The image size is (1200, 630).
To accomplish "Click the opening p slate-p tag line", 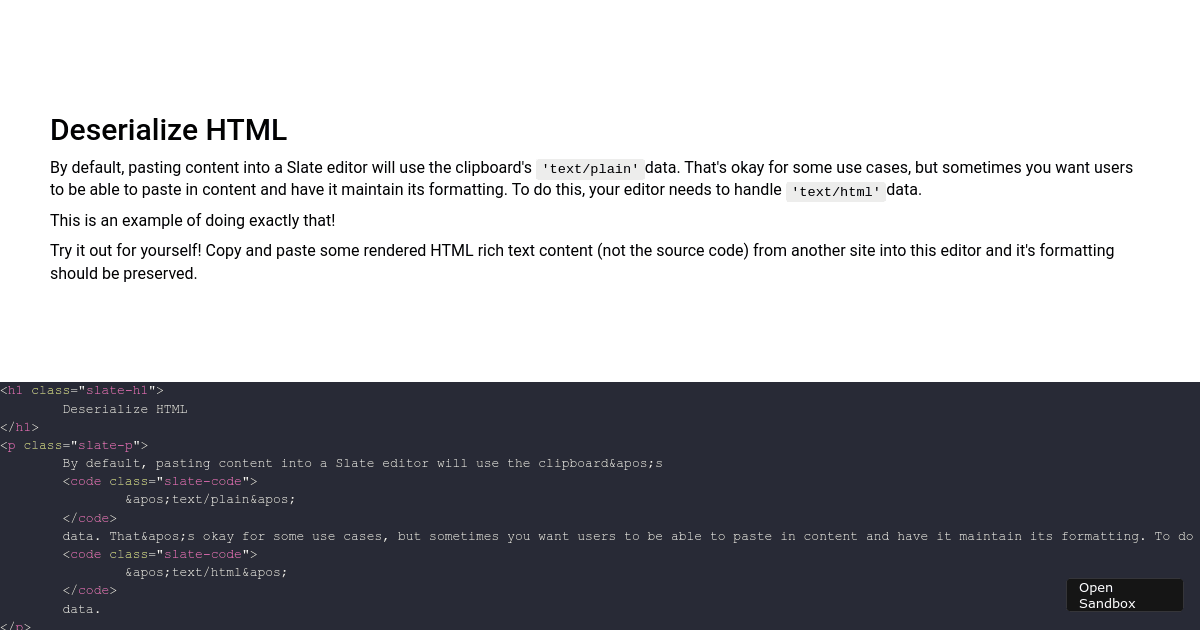I will pyautogui.click(x=74, y=445).
